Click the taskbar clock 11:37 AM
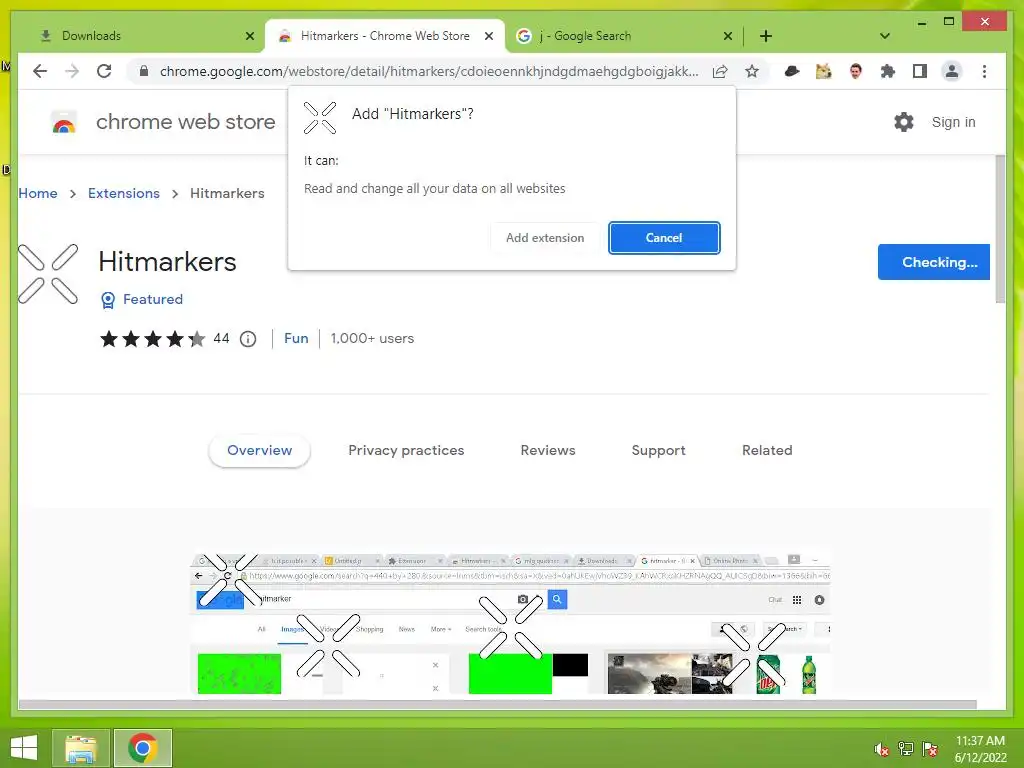The height and width of the screenshot is (768, 1024). point(980,741)
